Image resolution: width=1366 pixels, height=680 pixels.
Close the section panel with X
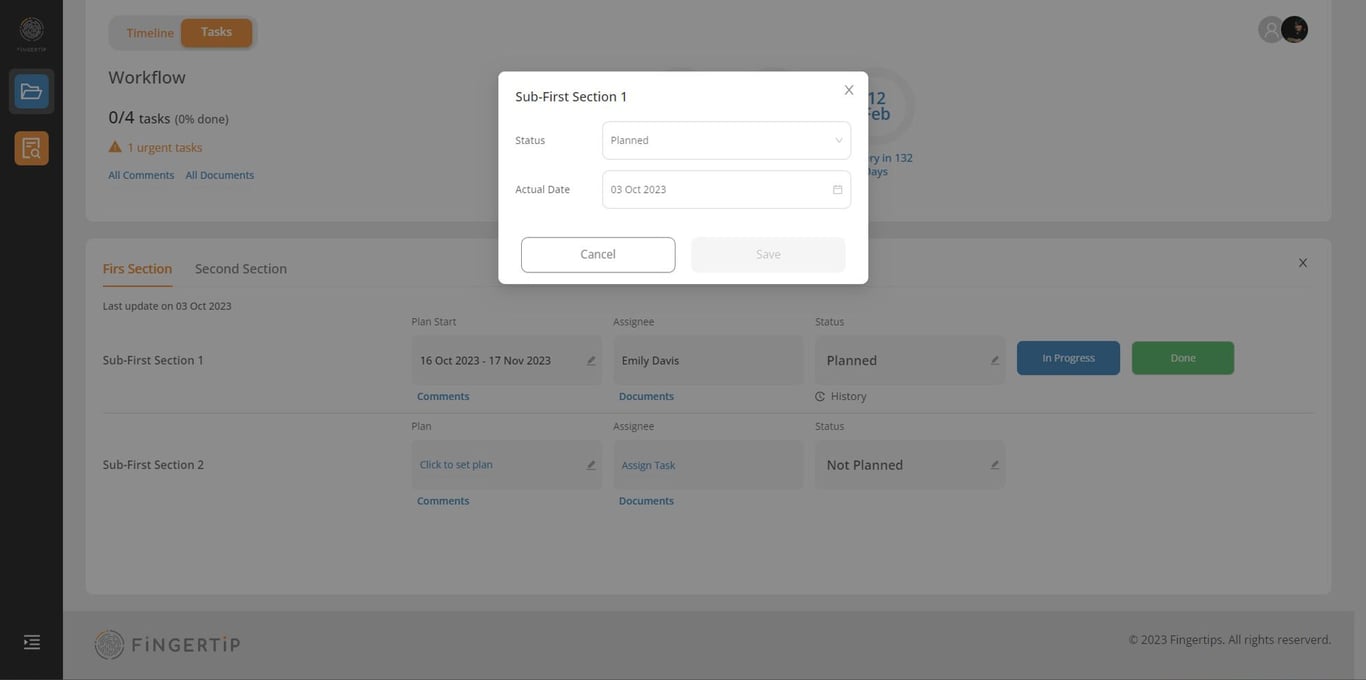tap(1303, 263)
